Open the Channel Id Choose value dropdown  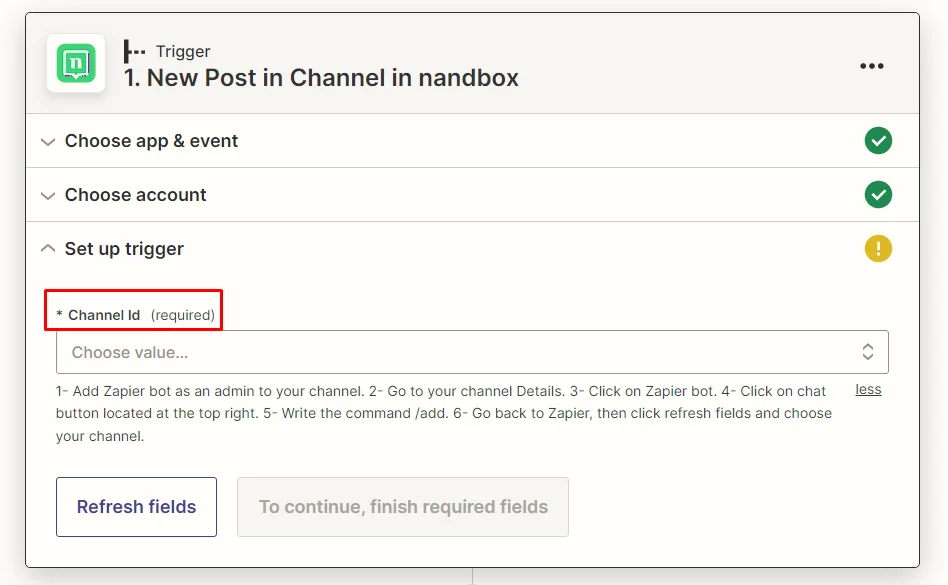(472, 352)
